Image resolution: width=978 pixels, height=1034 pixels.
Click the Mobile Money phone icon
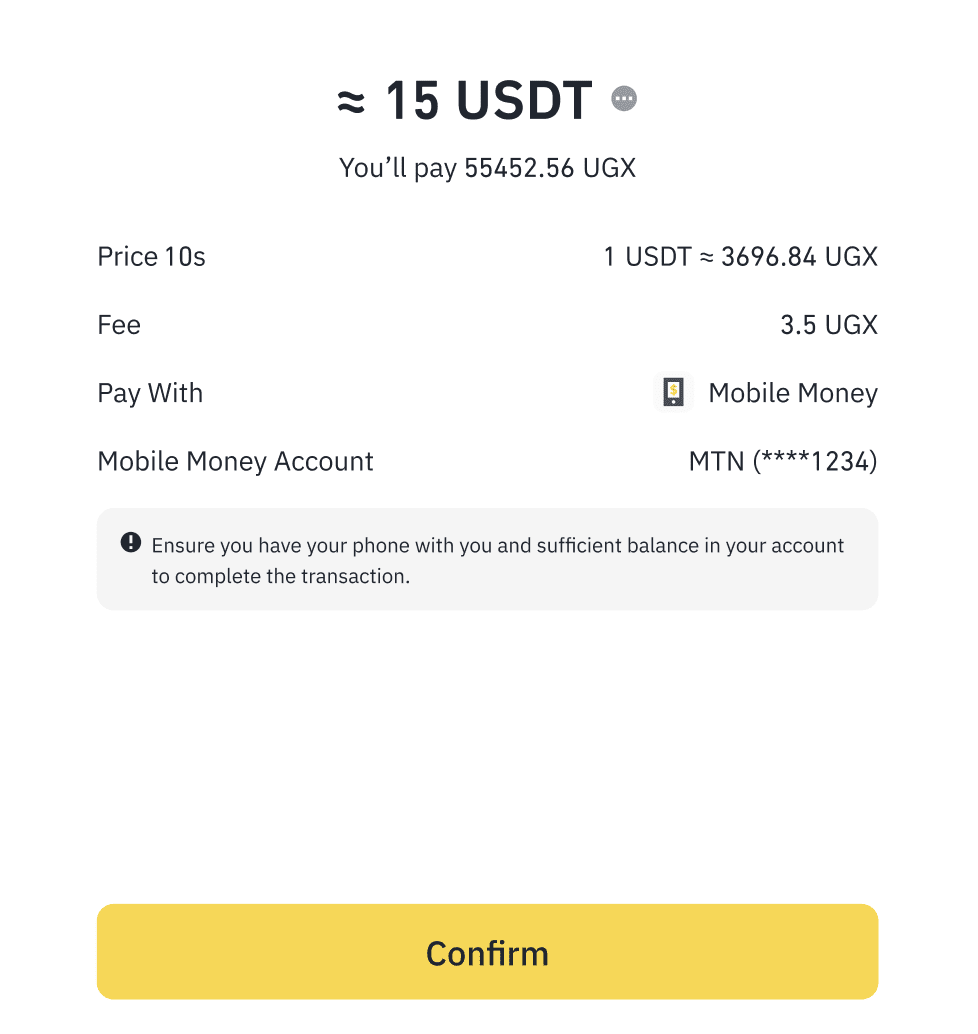pos(673,393)
